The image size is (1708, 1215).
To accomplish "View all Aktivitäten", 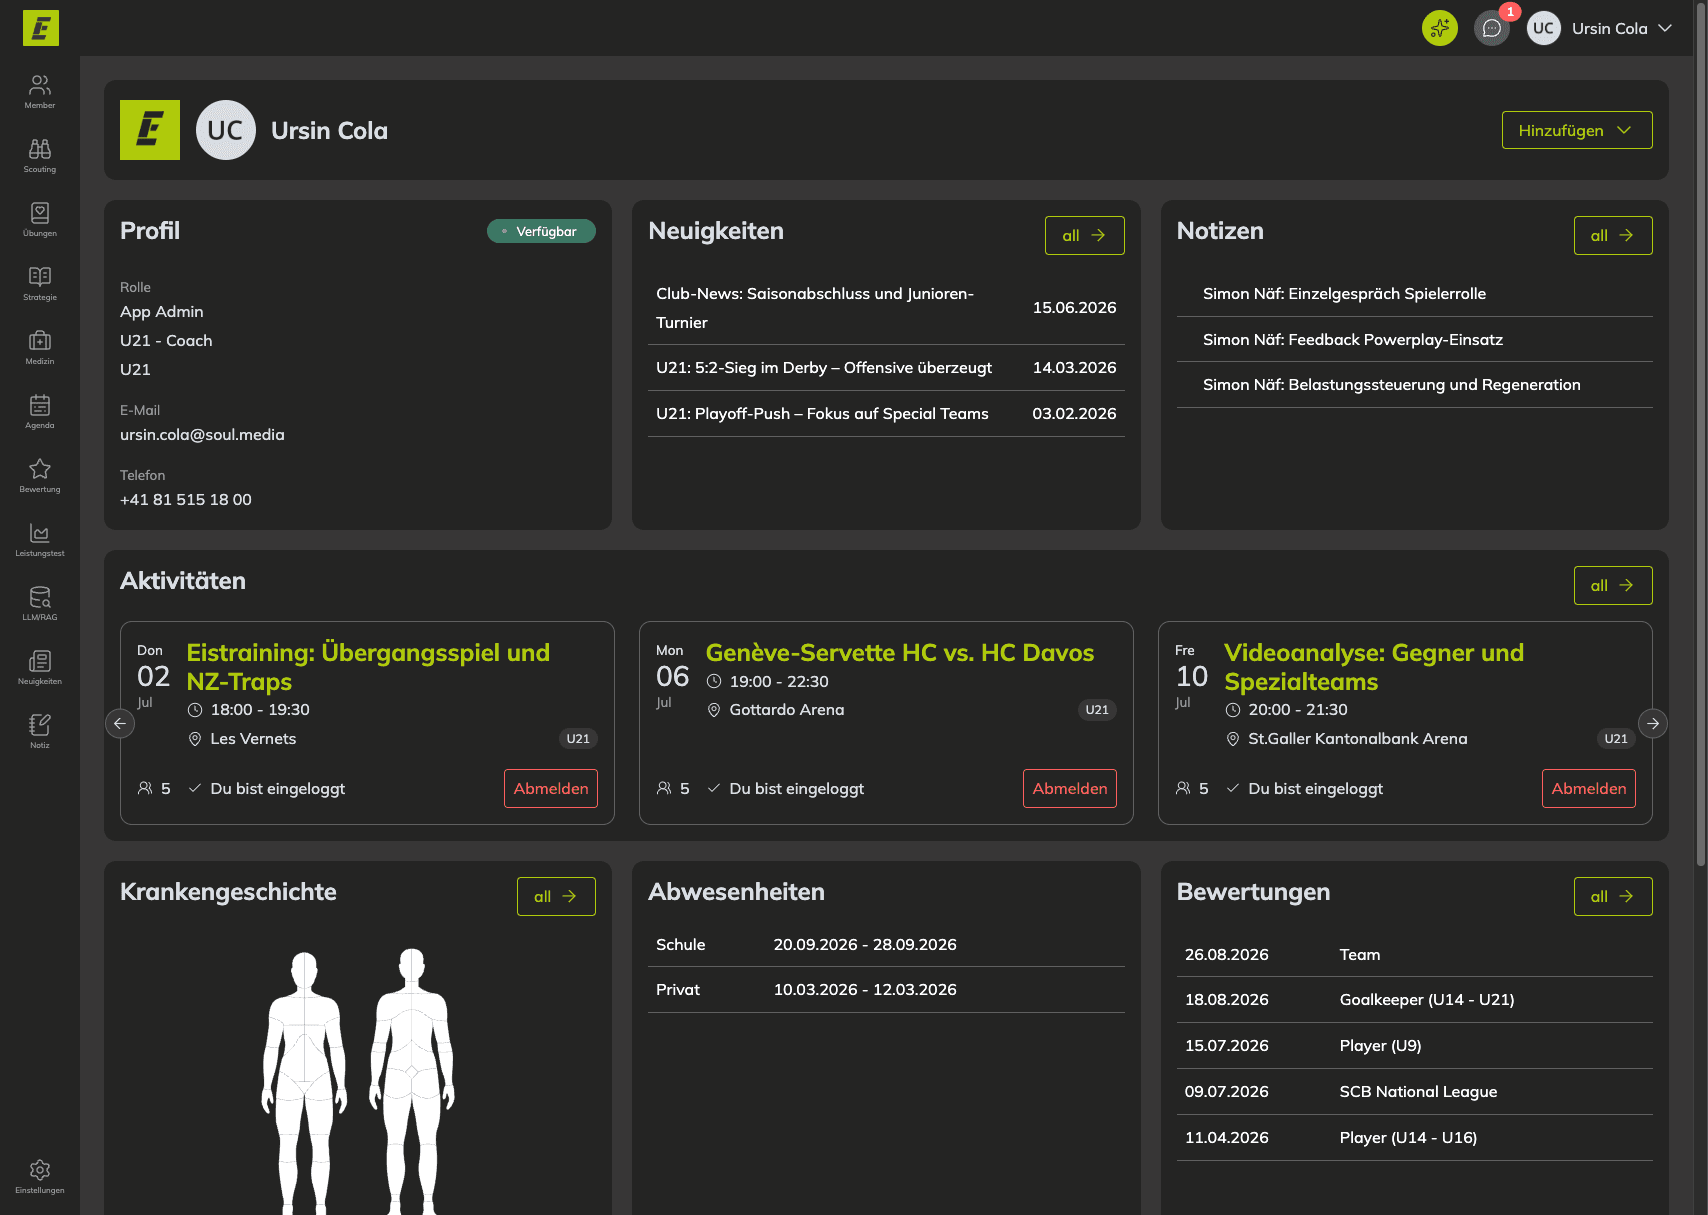I will (1613, 585).
